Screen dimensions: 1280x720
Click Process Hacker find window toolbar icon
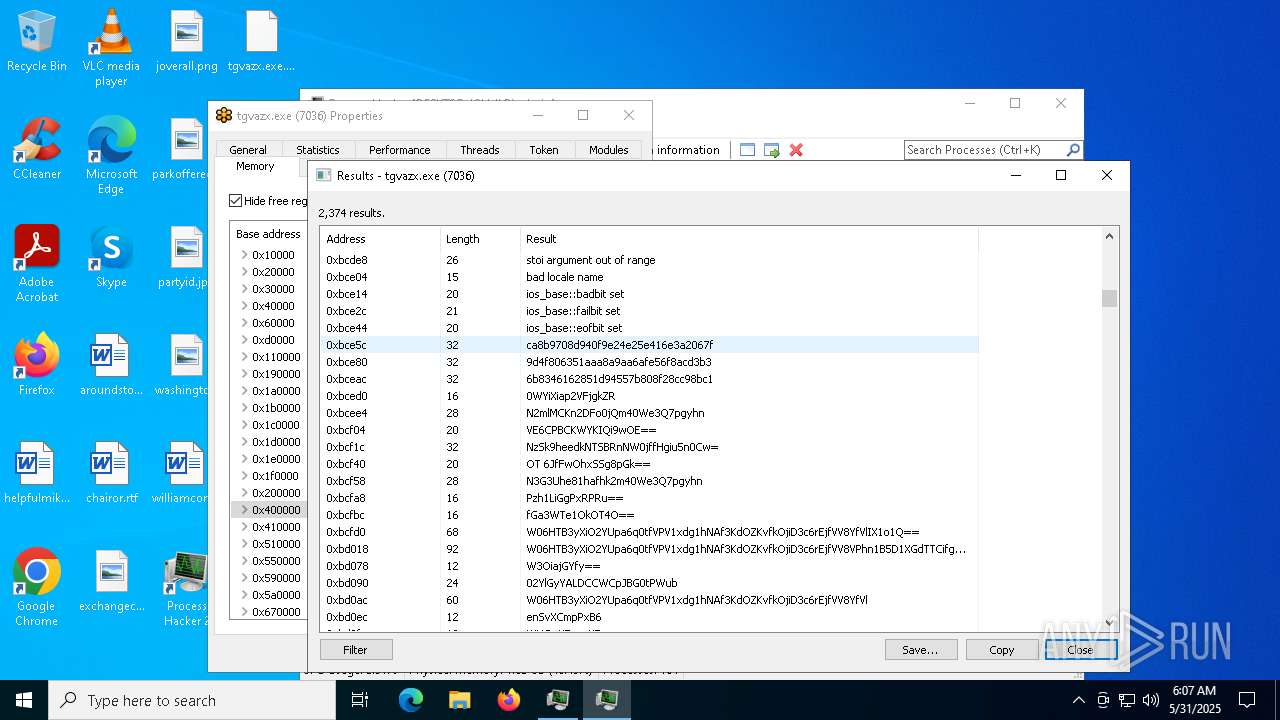771,150
